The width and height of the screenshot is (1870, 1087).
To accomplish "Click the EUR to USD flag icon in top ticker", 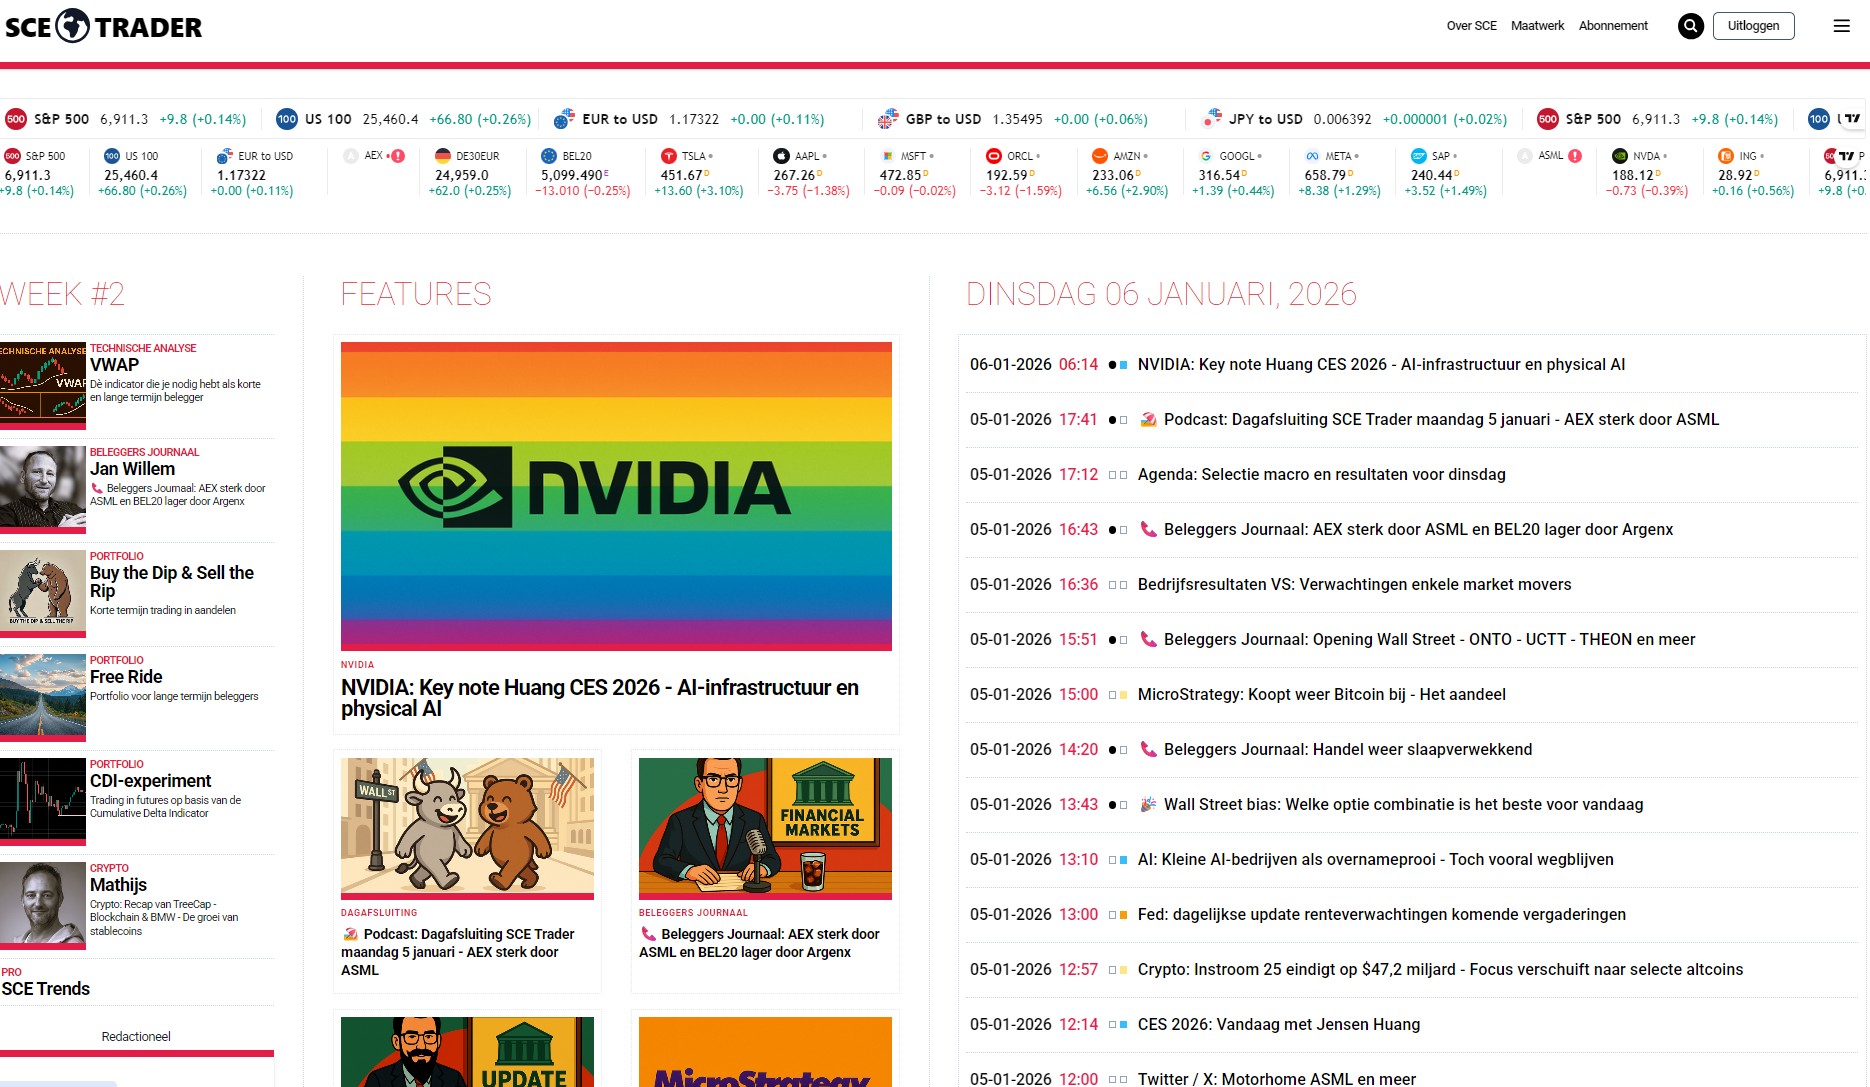I will pyautogui.click(x=564, y=119).
